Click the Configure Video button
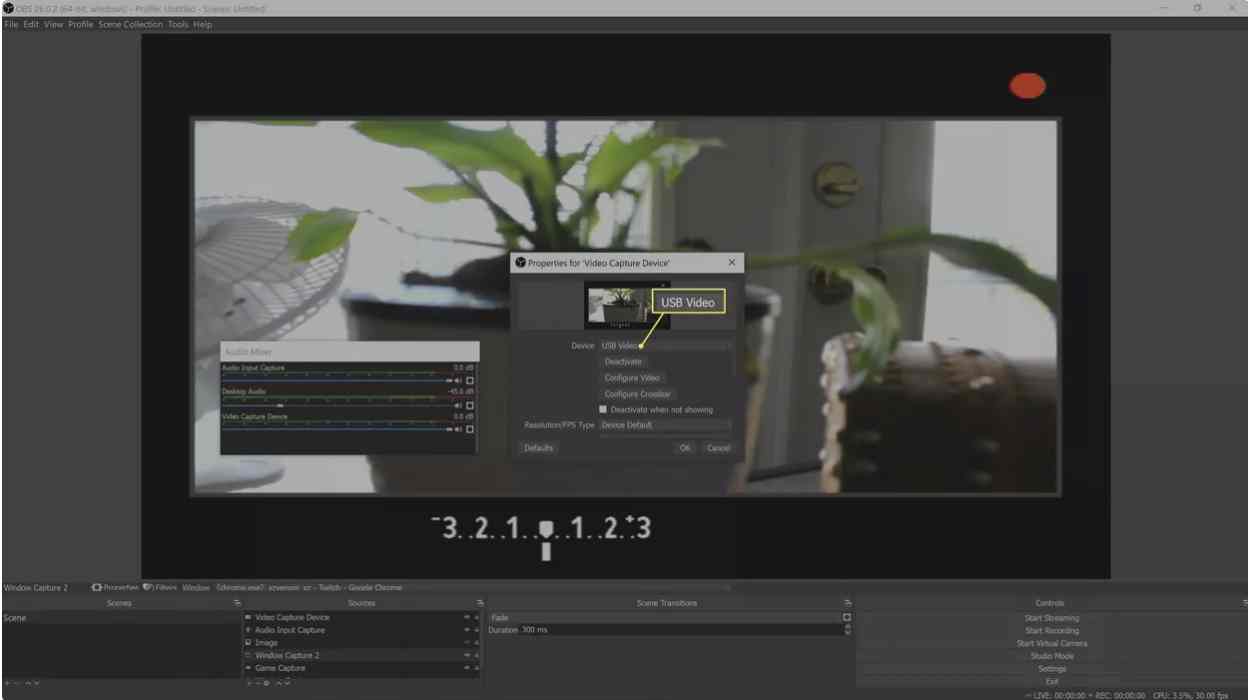 pyautogui.click(x=632, y=378)
